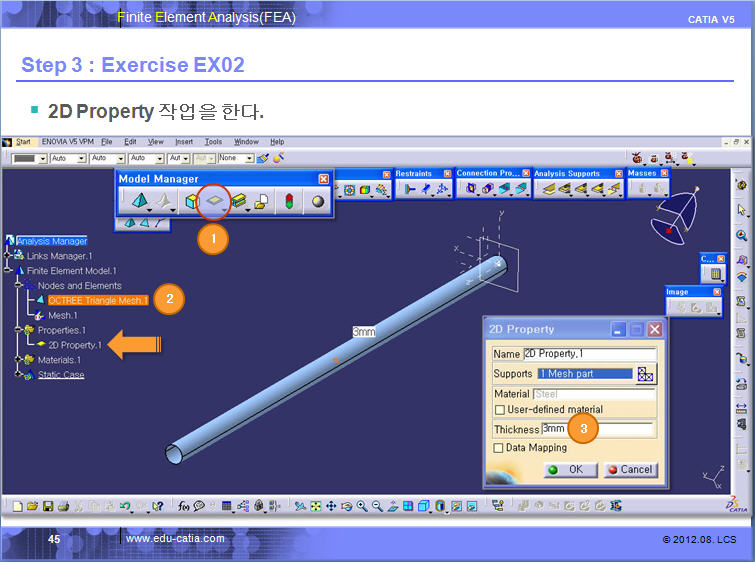Viewport: 755px width, 562px height.
Task: Click the 3D Property cube icon
Action: (x=190, y=200)
